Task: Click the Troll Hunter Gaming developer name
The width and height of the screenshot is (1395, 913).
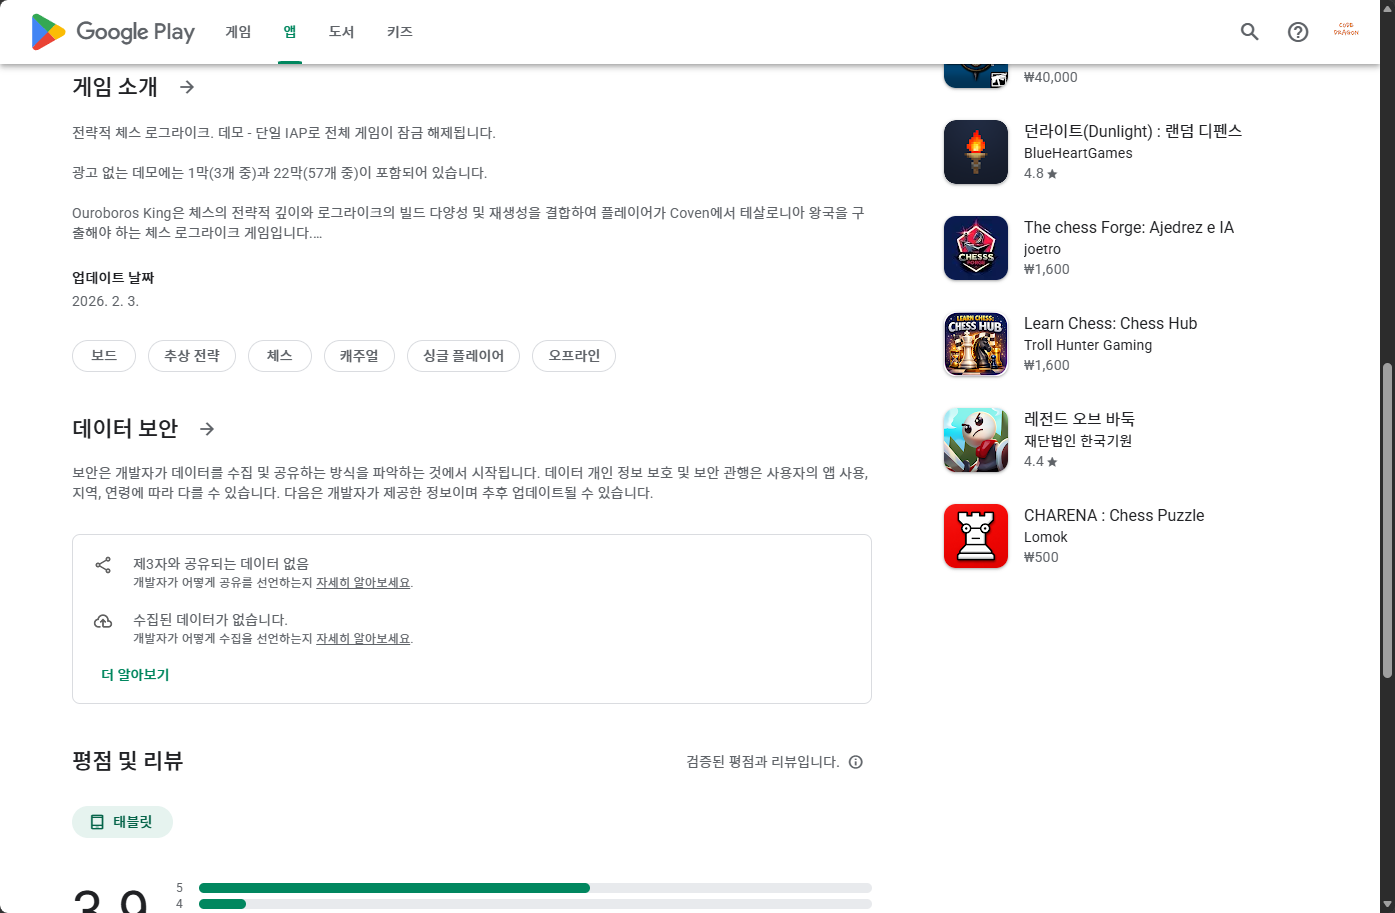Action: 1088,345
